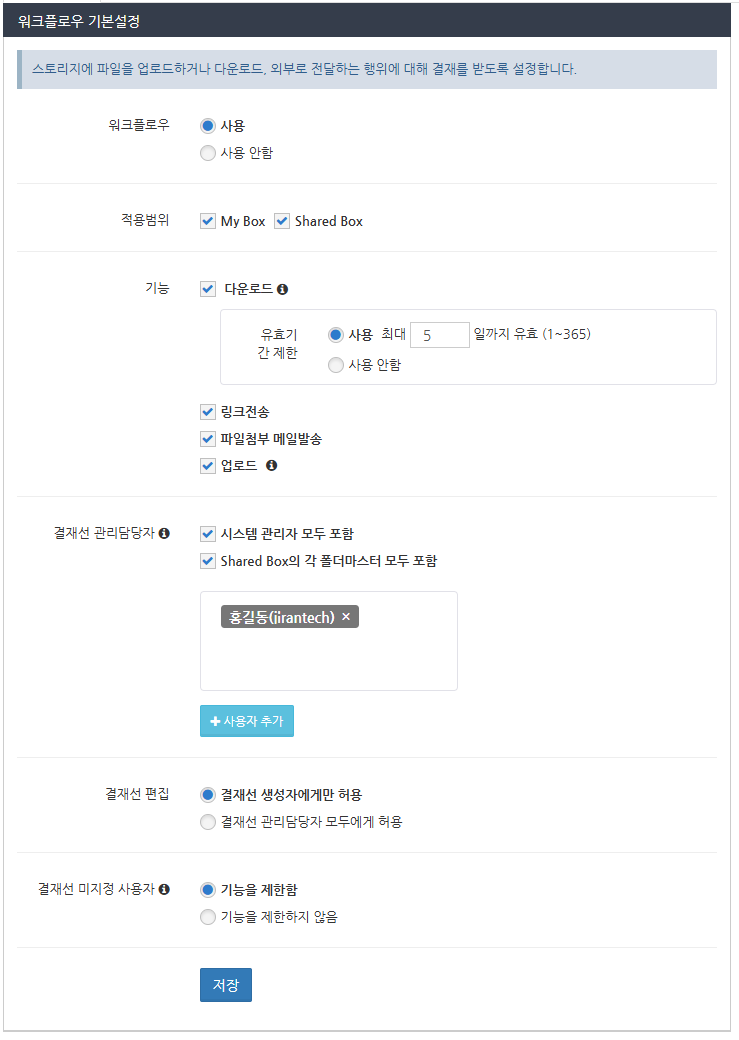This screenshot has width=739, height=1040.
Task: Uncheck the My Box checkbox
Action: (x=208, y=221)
